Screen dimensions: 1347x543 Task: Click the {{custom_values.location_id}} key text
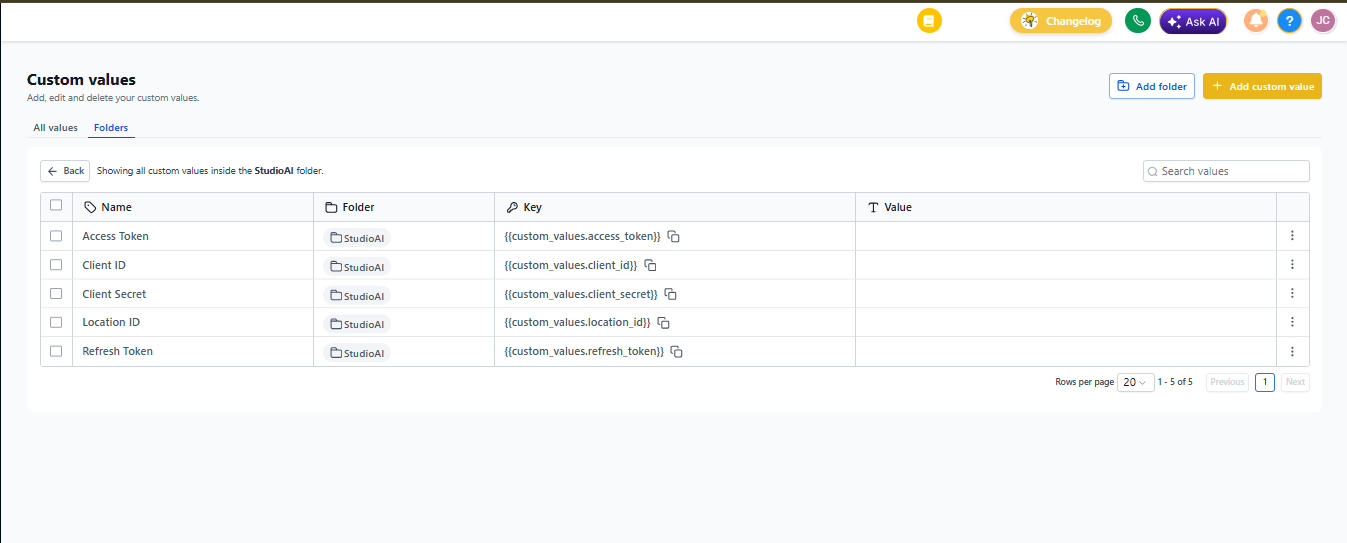point(578,322)
